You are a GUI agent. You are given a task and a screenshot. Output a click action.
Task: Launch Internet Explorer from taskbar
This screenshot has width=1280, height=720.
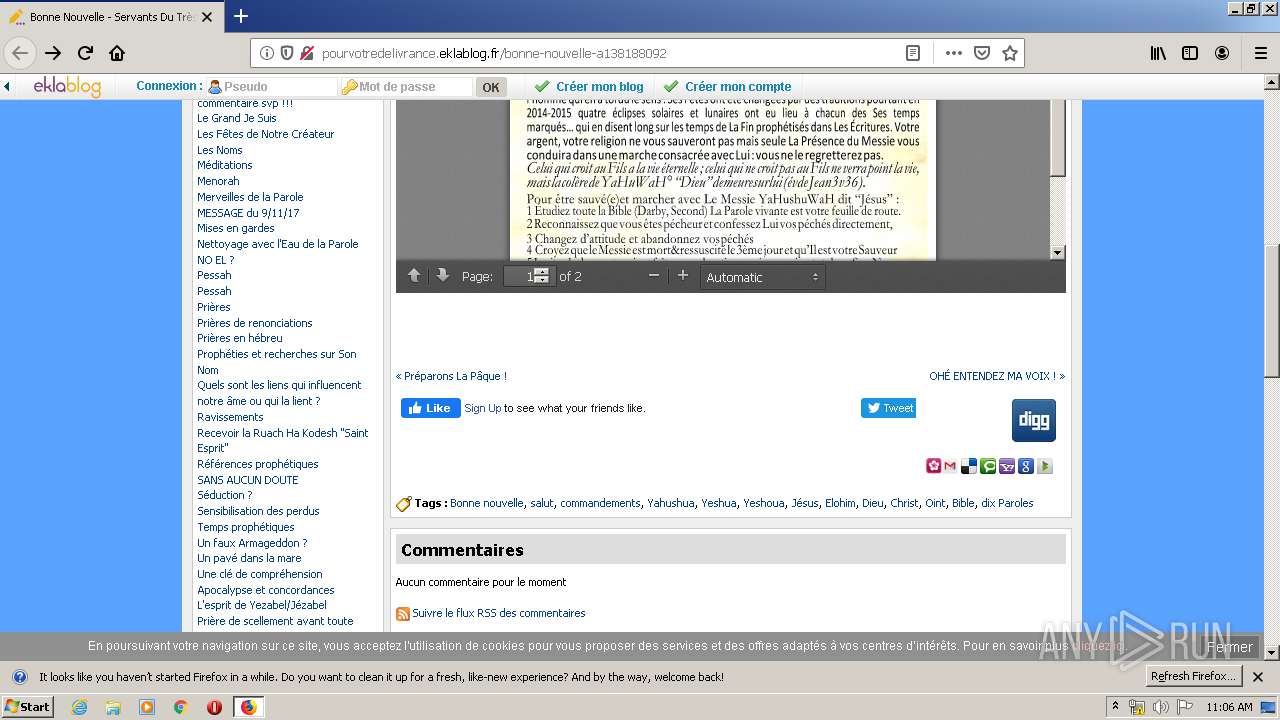(80, 707)
